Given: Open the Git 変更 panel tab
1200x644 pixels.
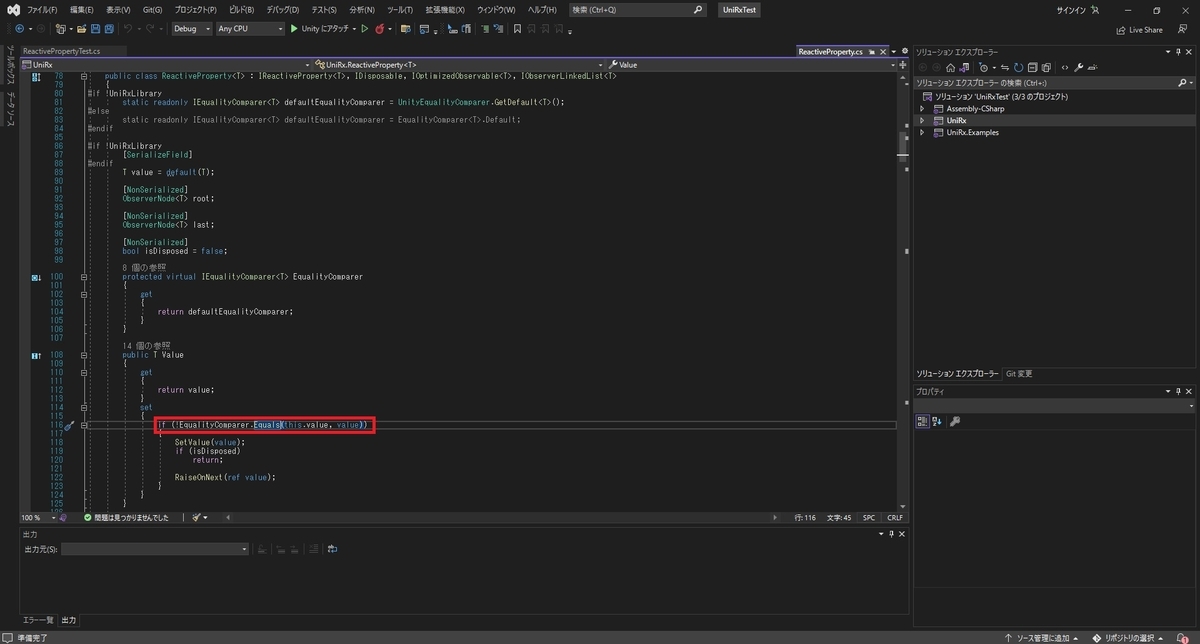Looking at the screenshot, I should [x=1019, y=373].
